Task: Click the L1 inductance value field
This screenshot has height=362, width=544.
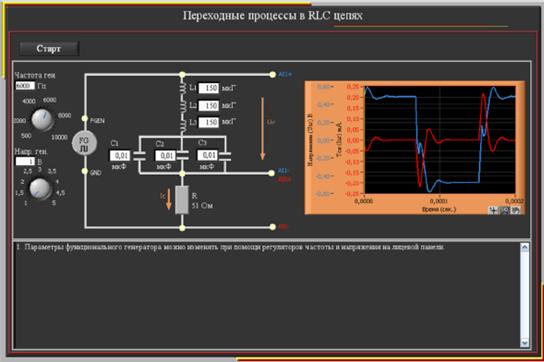Action: click(x=209, y=88)
